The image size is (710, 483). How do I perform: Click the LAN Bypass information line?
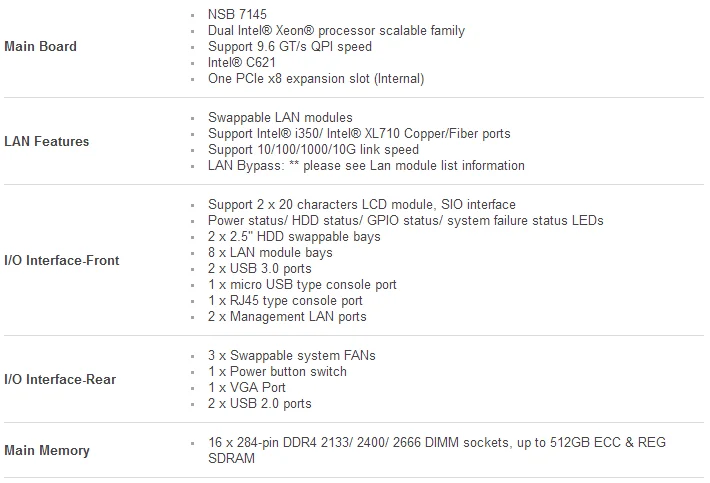(x=366, y=166)
